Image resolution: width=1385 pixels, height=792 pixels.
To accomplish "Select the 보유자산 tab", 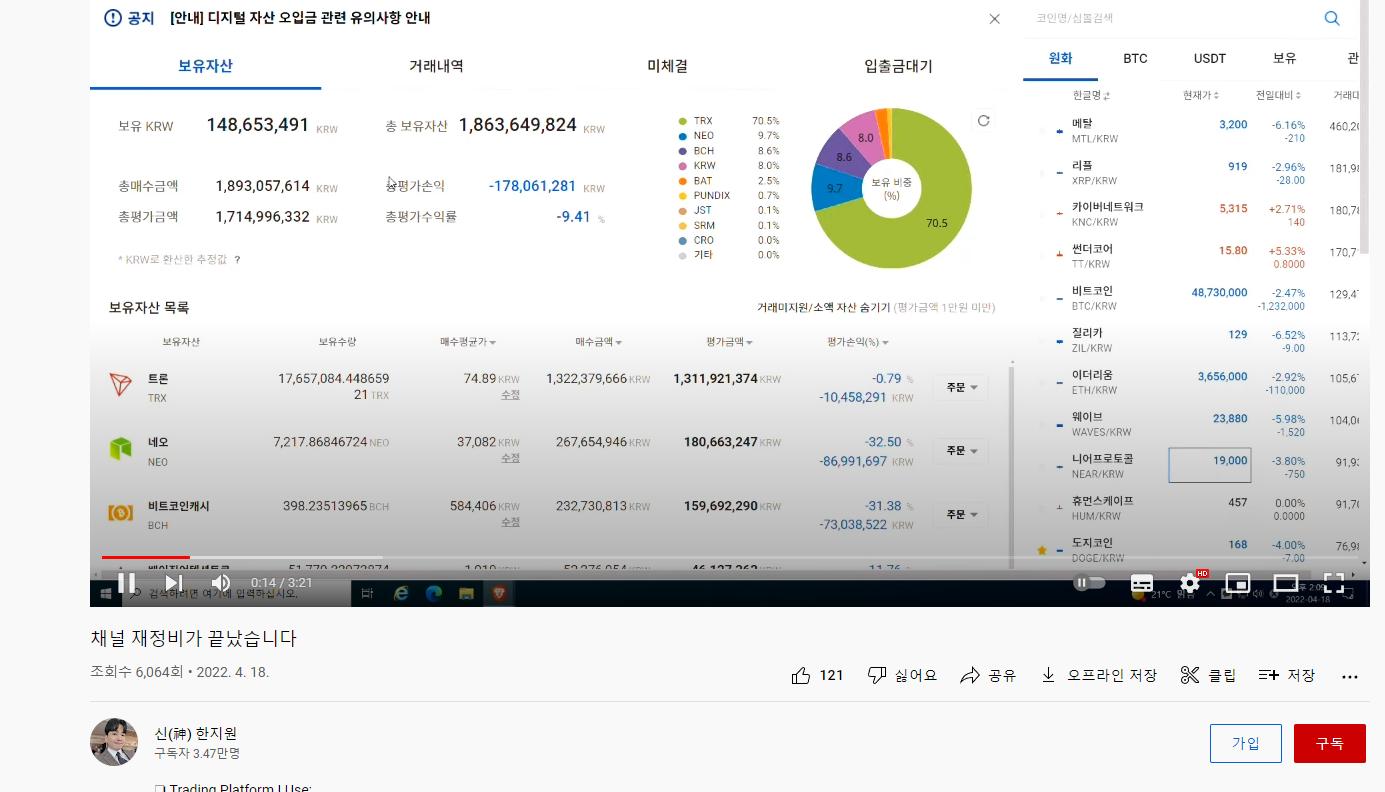I will point(206,66).
